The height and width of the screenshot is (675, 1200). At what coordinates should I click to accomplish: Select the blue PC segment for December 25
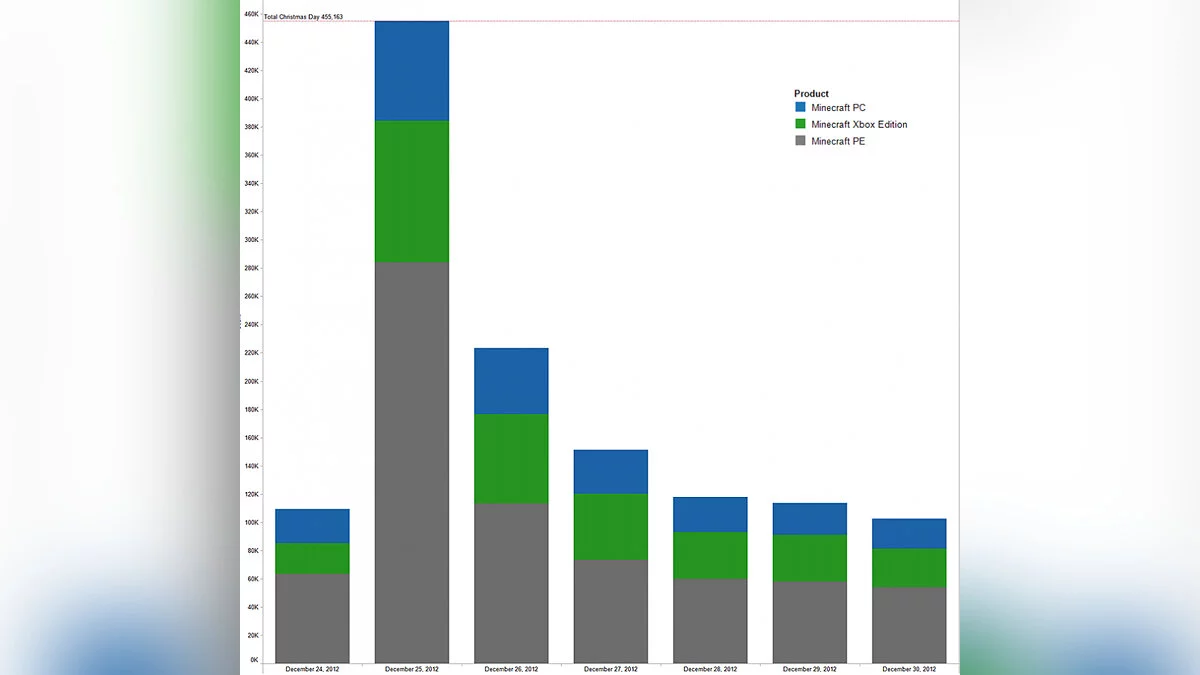click(x=411, y=70)
